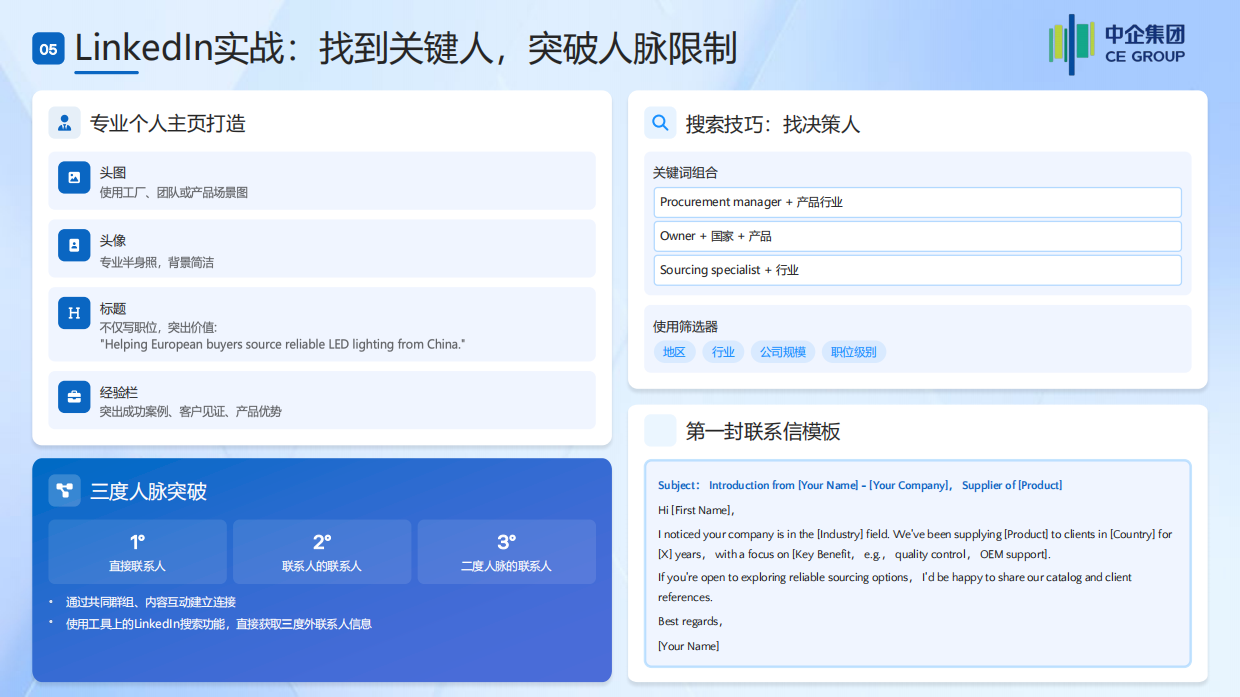Click the H-shaped 标题 icon
This screenshot has height=697, width=1240.
pyautogui.click(x=74, y=313)
